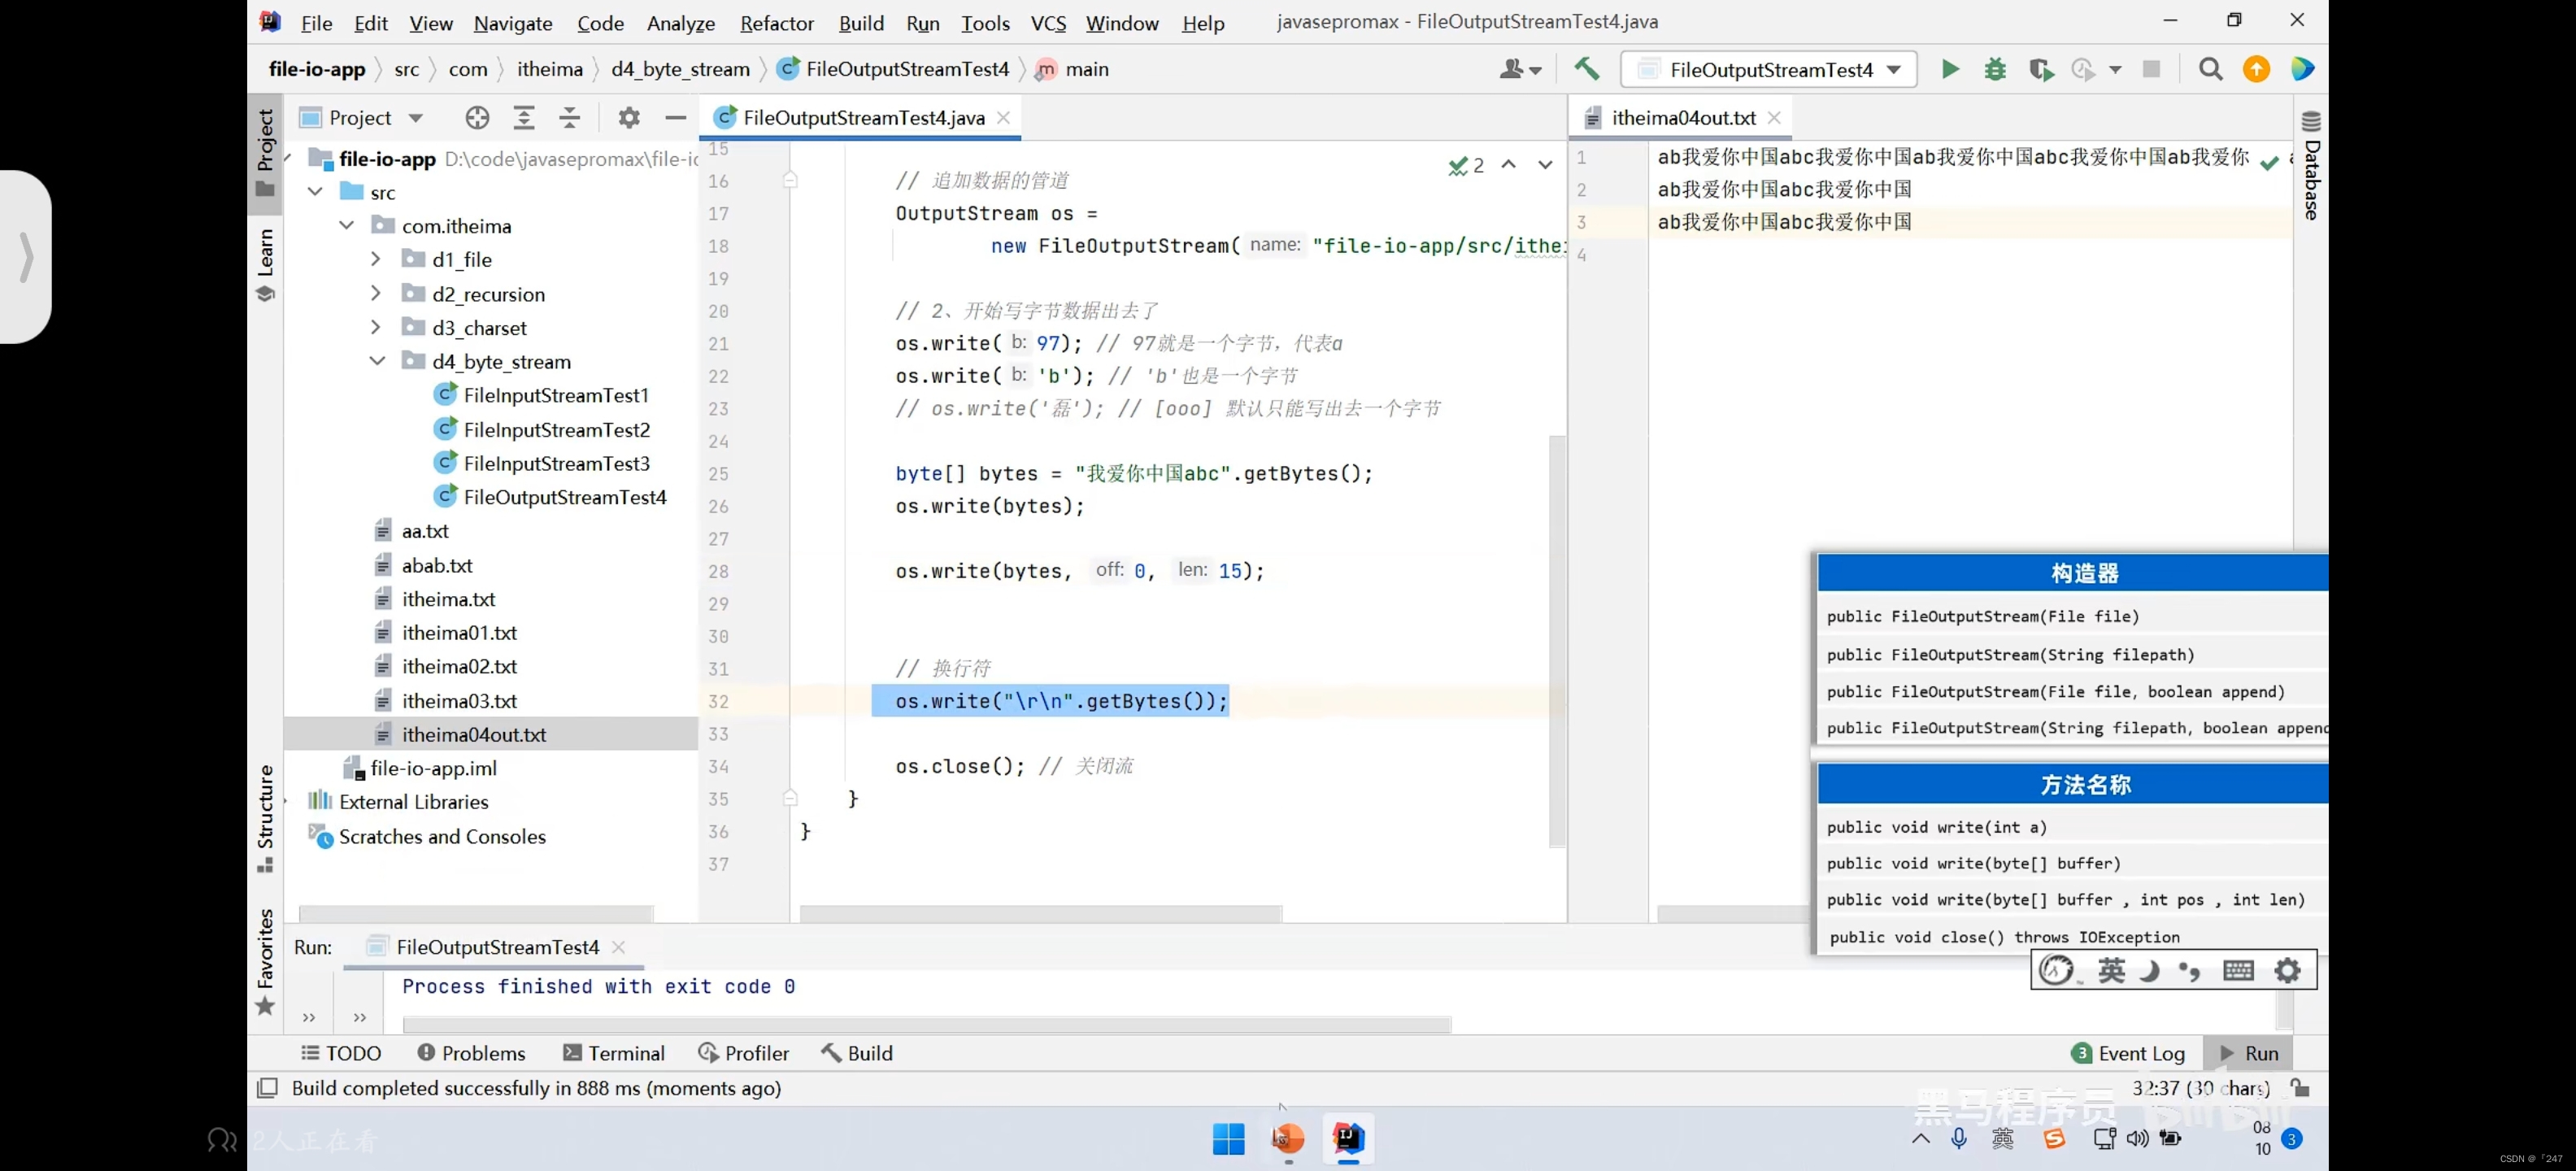Viewport: 2576px width, 1171px height.
Task: Switch to the itheima04out.txt tab
Action: [x=1674, y=116]
